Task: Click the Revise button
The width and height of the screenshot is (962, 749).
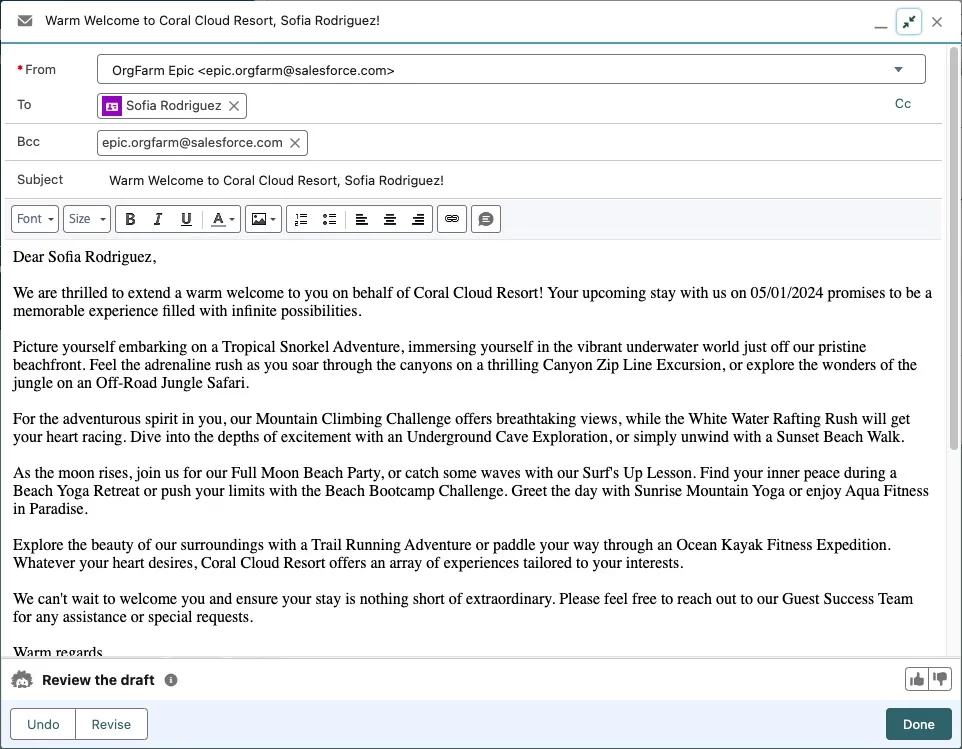Action: (111, 724)
